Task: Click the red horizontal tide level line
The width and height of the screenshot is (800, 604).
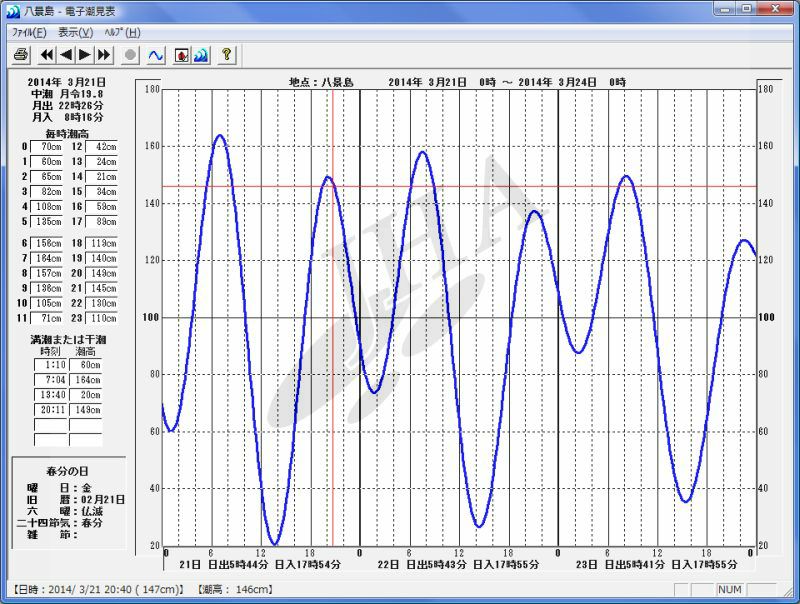Action: 459,187
